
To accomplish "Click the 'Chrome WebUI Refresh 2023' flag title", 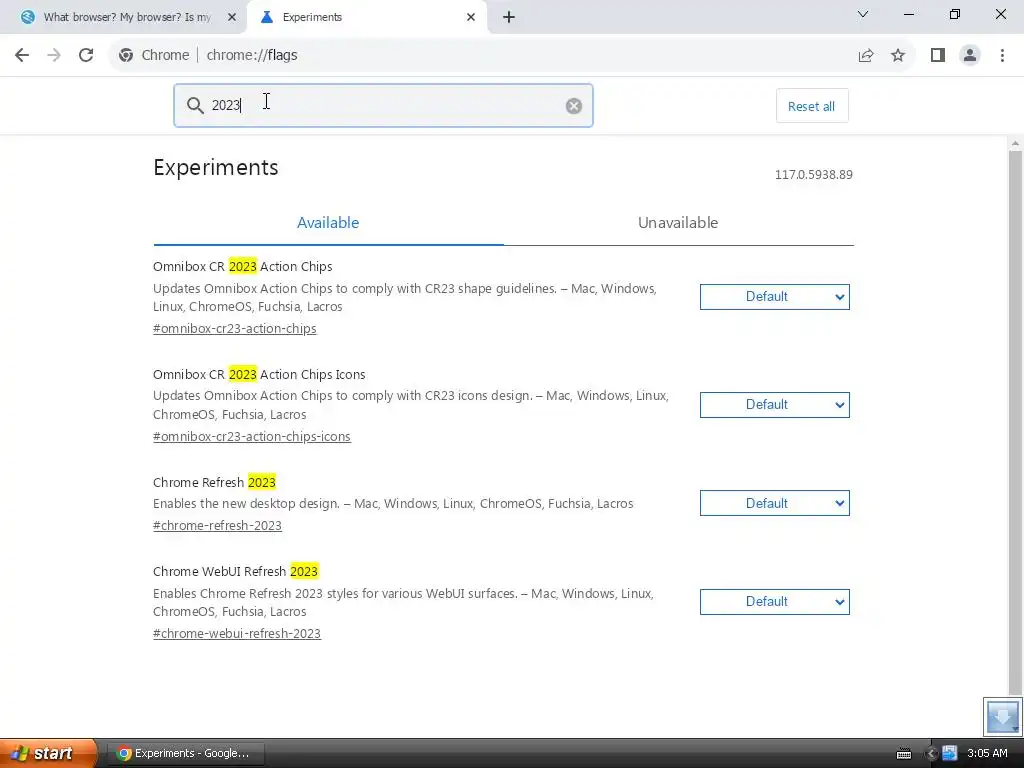I will click(x=236, y=571).
